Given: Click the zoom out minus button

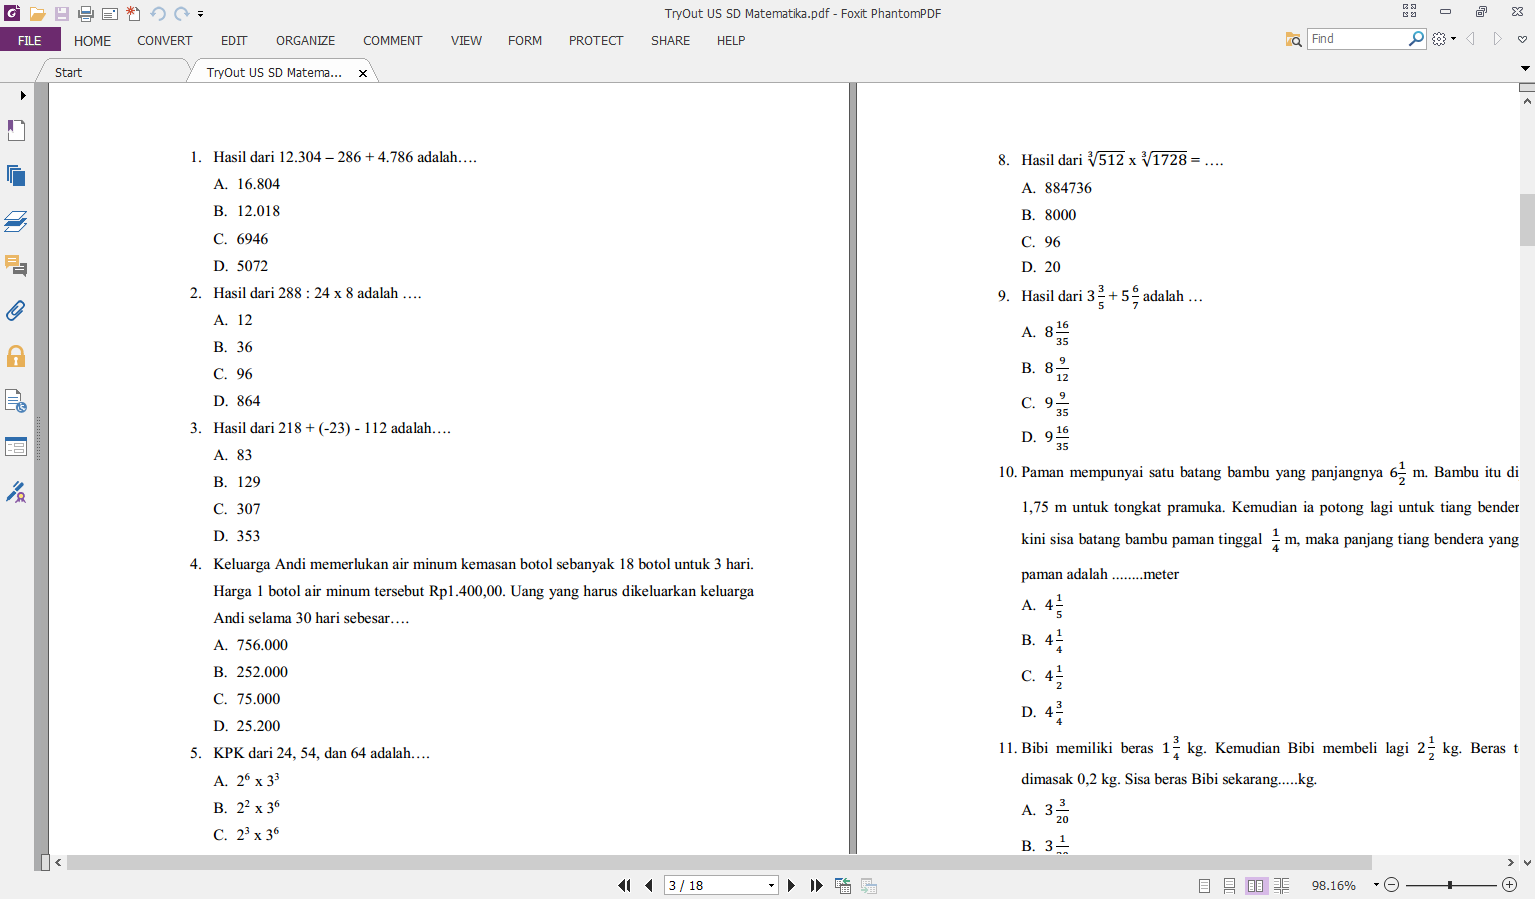Looking at the screenshot, I should (1391, 885).
